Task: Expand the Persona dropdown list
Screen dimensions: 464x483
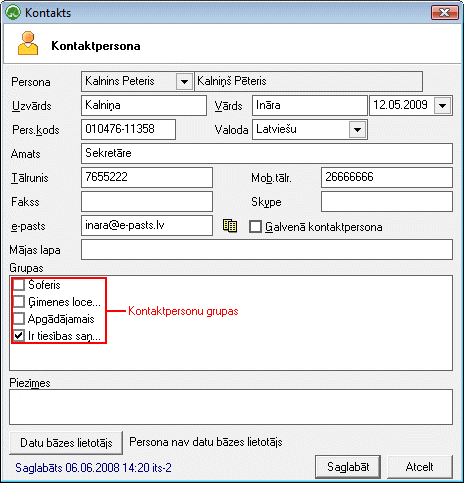Action: [x=184, y=81]
